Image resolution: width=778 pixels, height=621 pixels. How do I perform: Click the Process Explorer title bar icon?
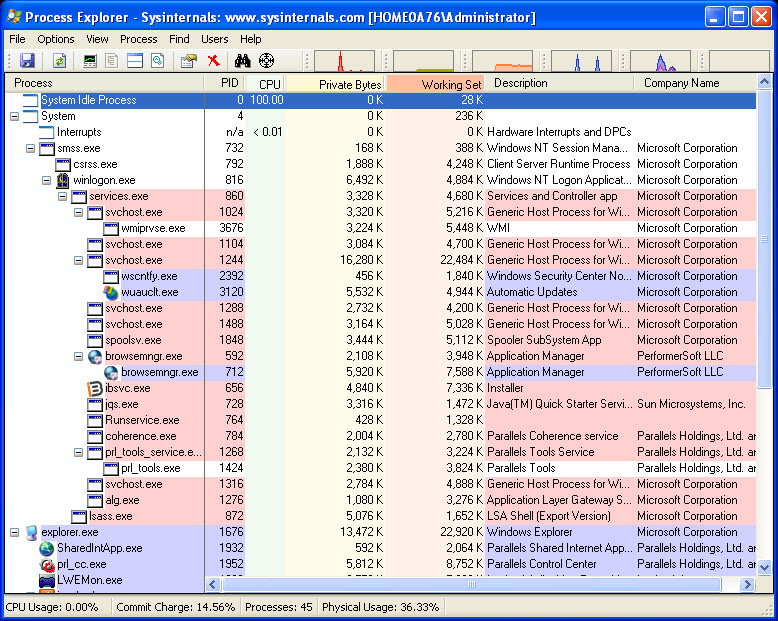click(14, 16)
